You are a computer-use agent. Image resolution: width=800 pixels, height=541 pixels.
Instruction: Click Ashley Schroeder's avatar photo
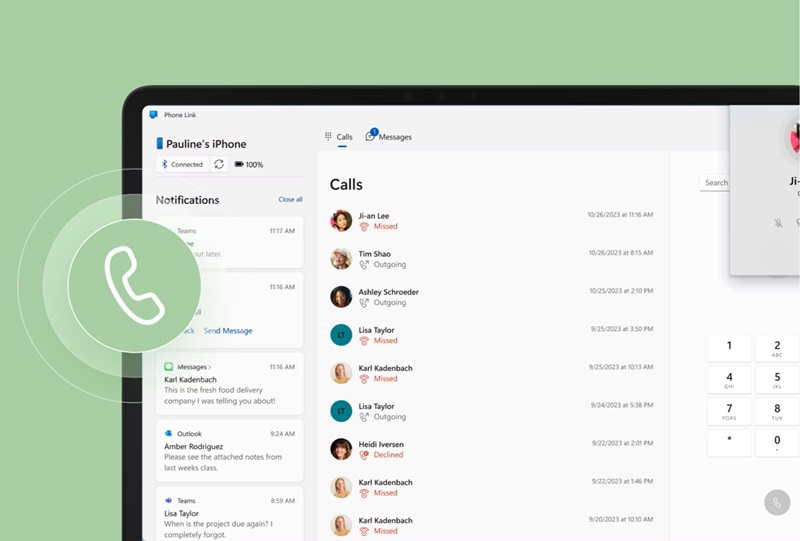[341, 297]
